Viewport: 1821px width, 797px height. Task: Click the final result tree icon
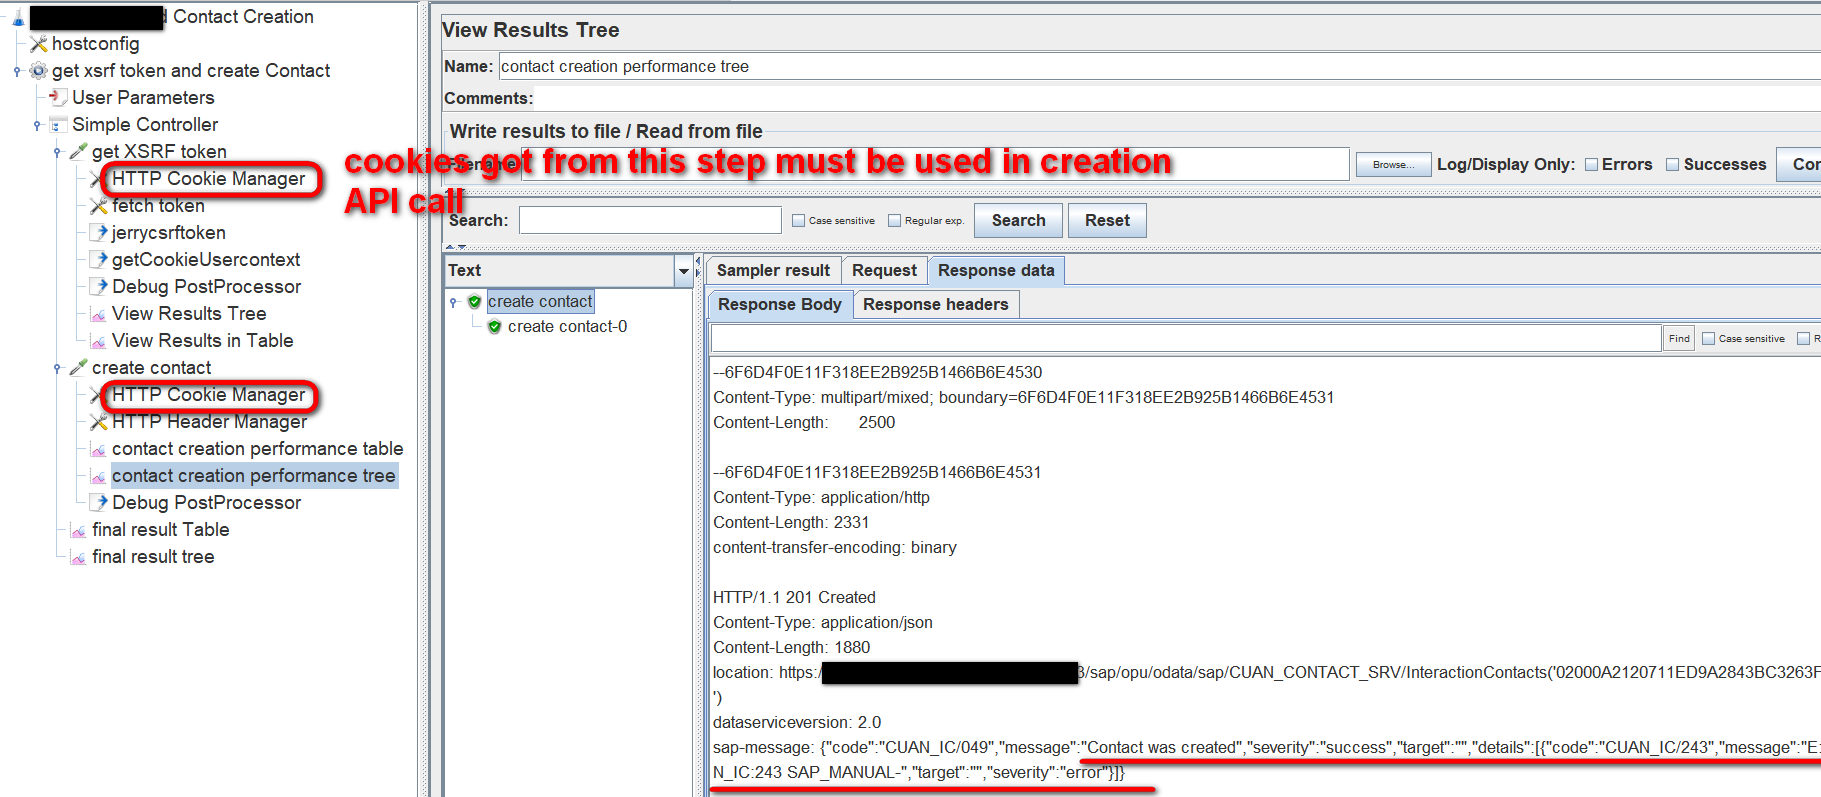pyautogui.click(x=79, y=557)
